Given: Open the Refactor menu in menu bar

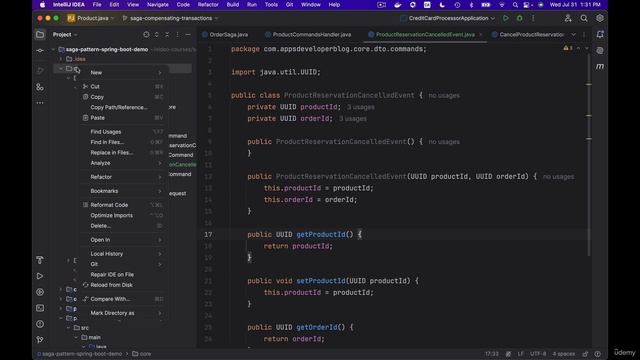Looking at the screenshot, I should [x=208, y=5].
